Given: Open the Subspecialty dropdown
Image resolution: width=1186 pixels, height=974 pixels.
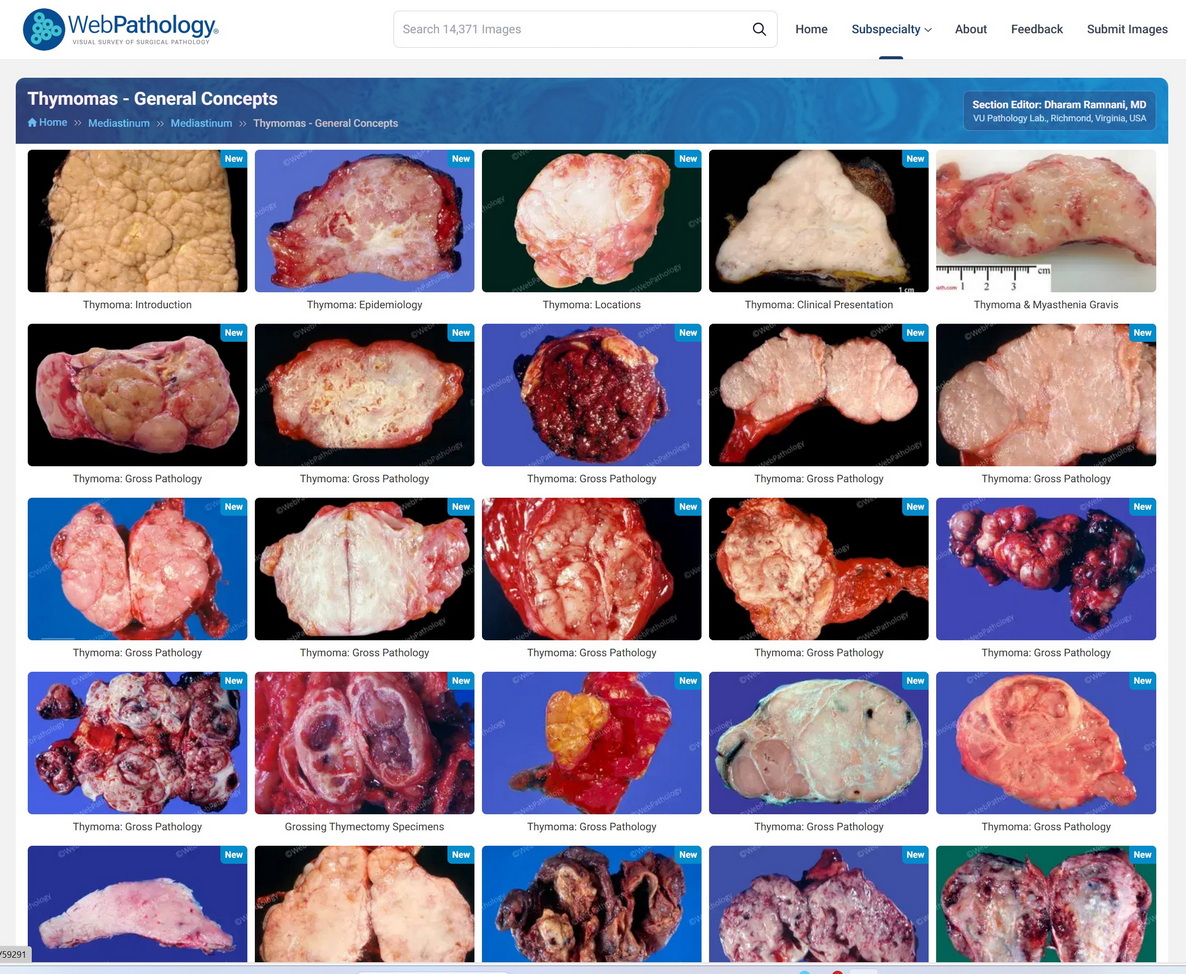Looking at the screenshot, I should click(x=890, y=29).
